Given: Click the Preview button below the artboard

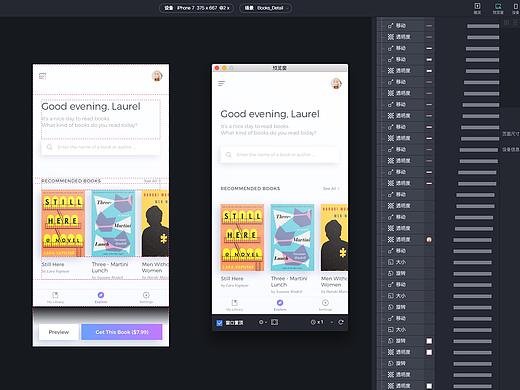Looking at the screenshot, I should (x=59, y=332).
